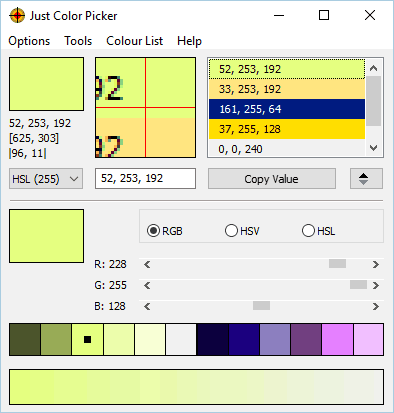Open the HSL (255) format dropdown
This screenshot has height=413, width=394.
tap(46, 179)
